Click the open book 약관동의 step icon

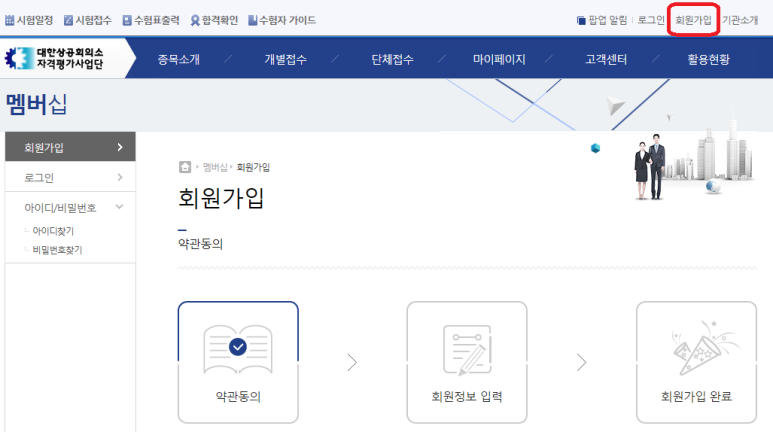click(238, 349)
